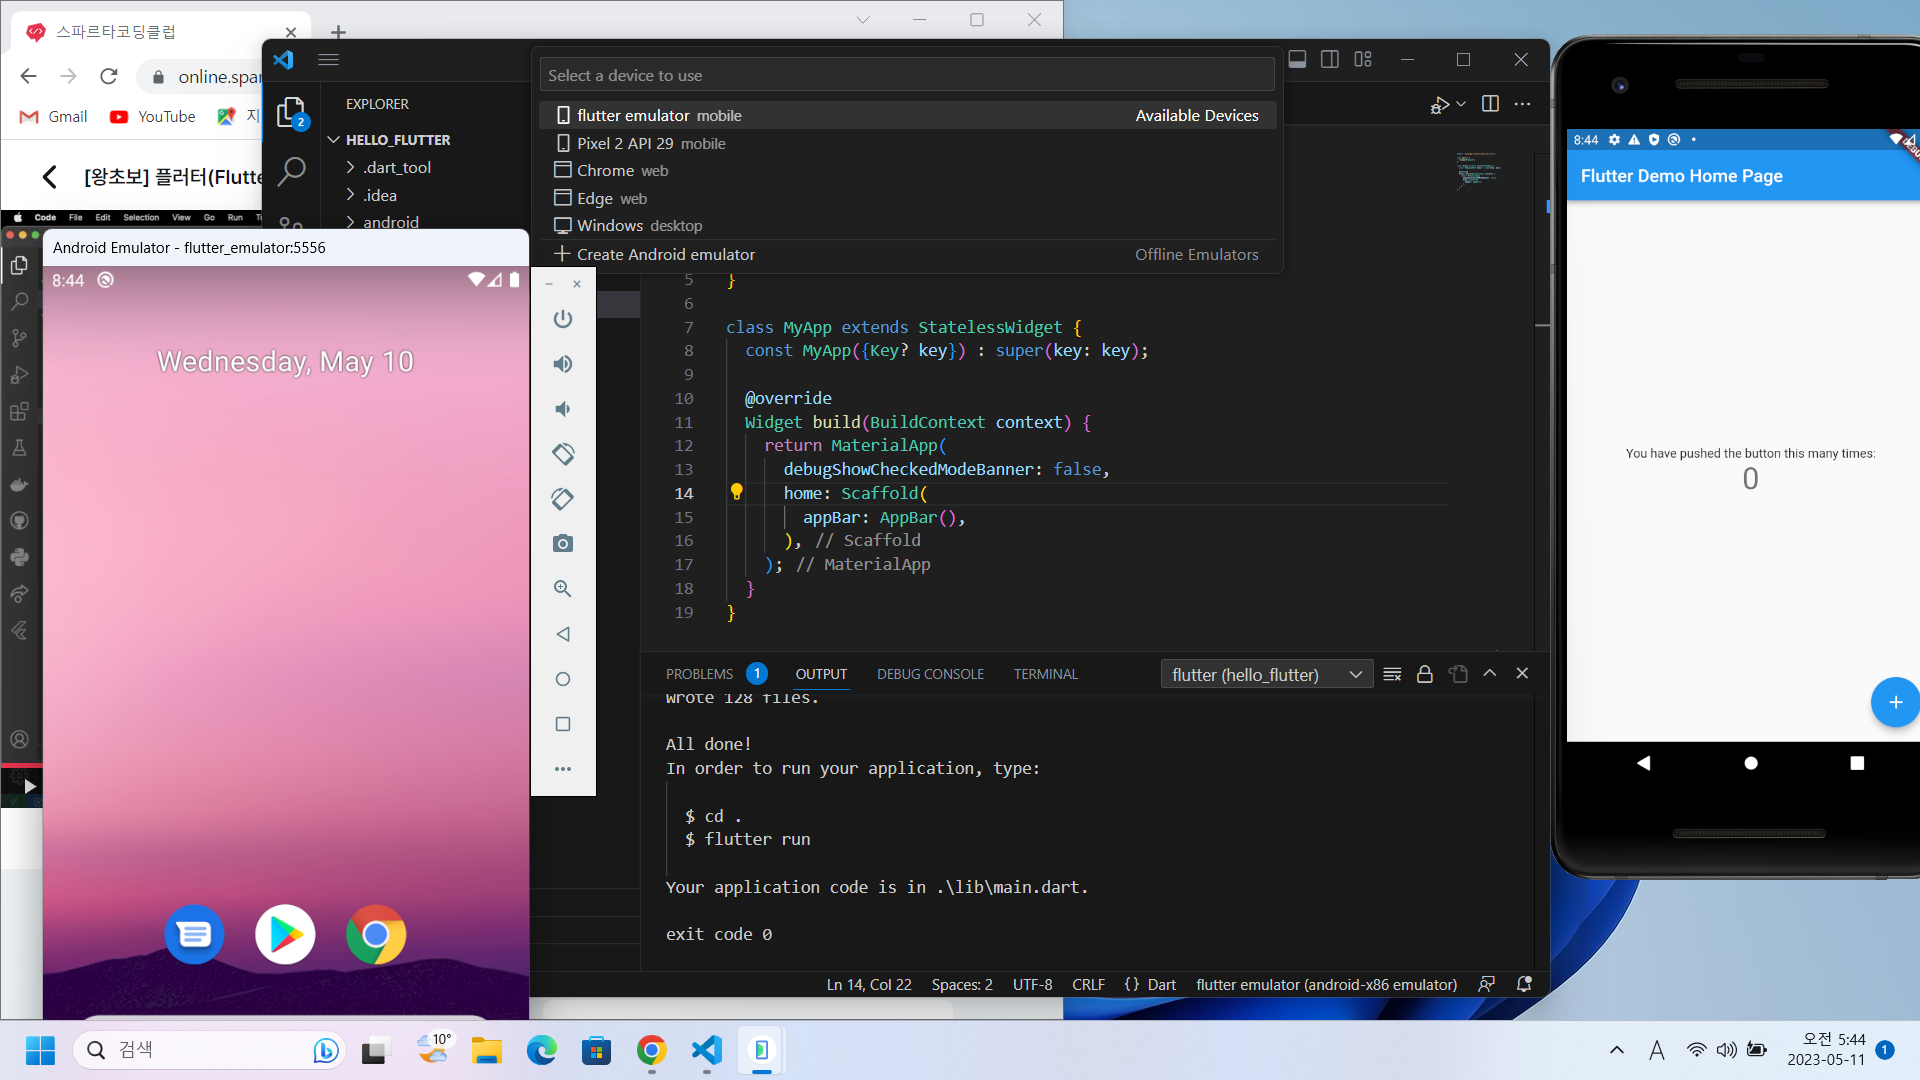The width and height of the screenshot is (1920, 1080).
Task: Open editor More Actions menu
Action: 1522,104
